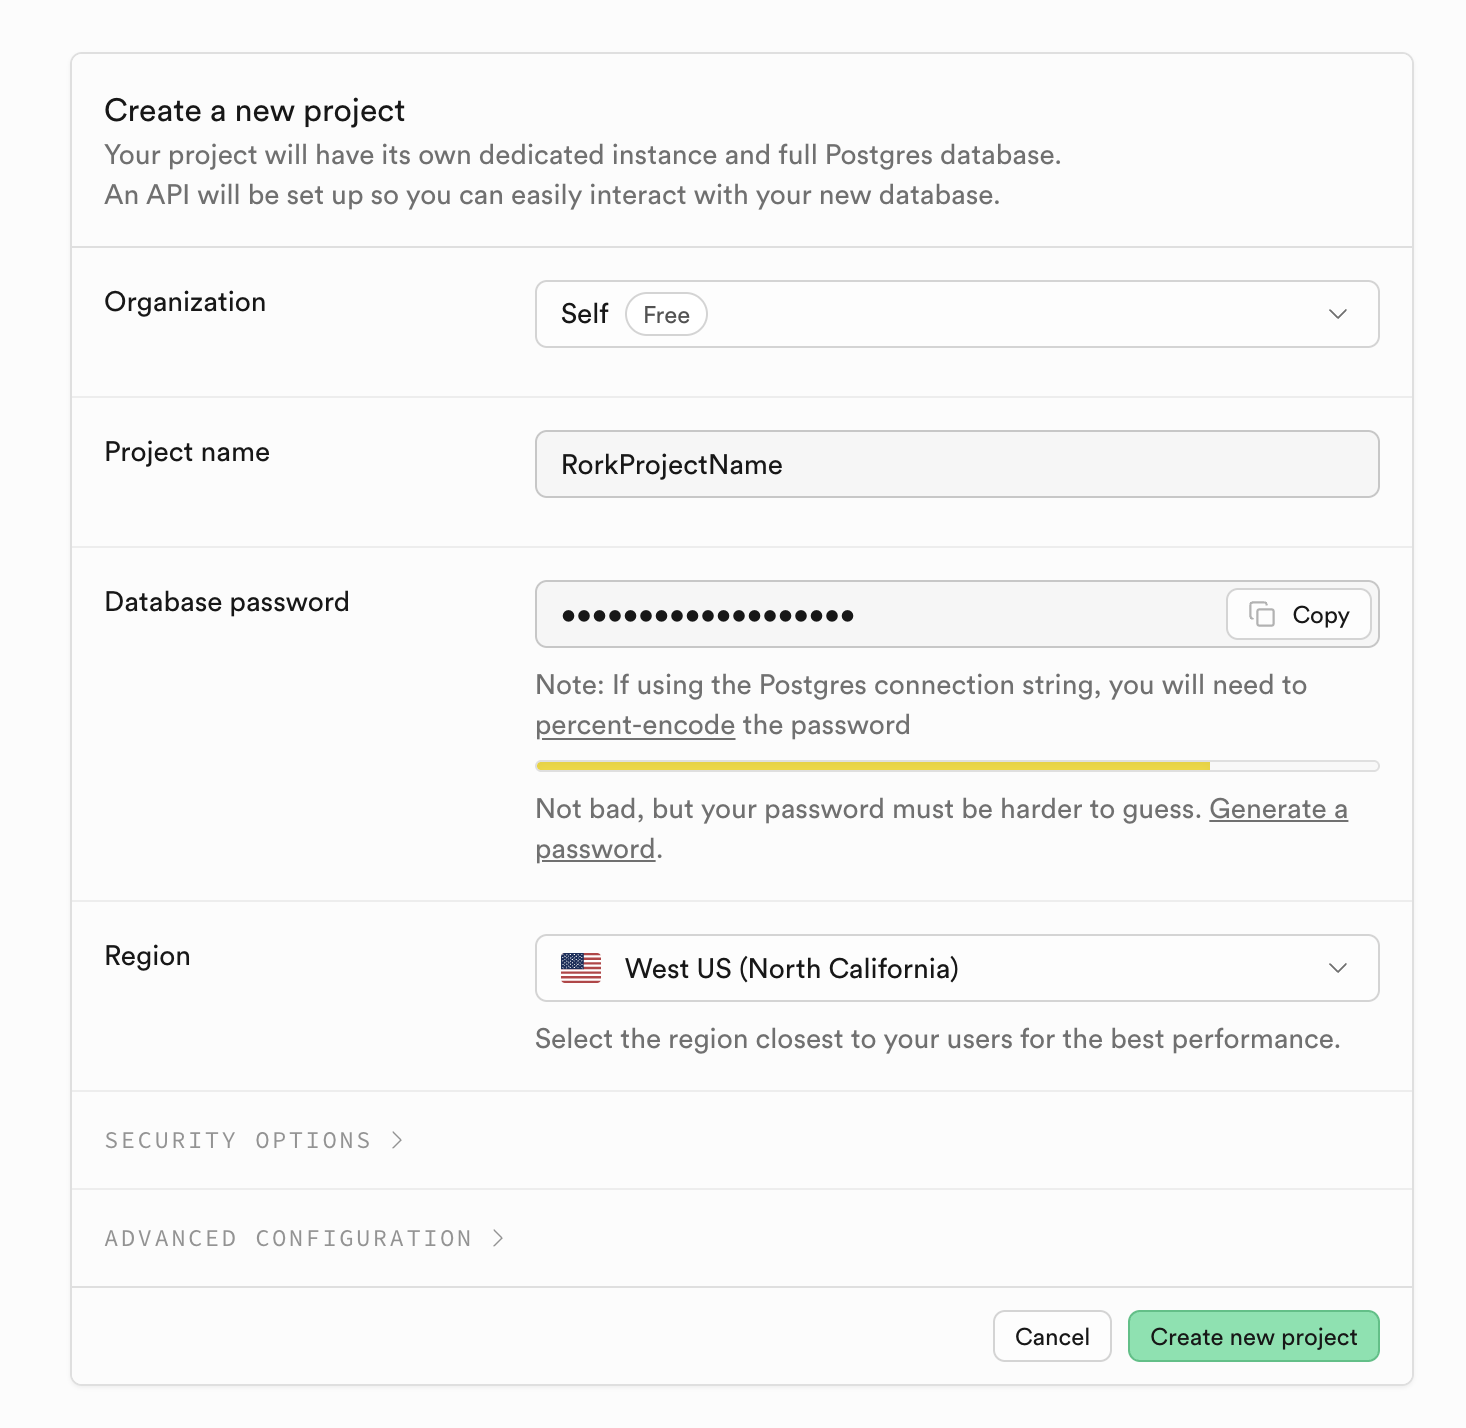1466x1428 pixels.
Task: Select the Self organization label
Action: tap(584, 314)
